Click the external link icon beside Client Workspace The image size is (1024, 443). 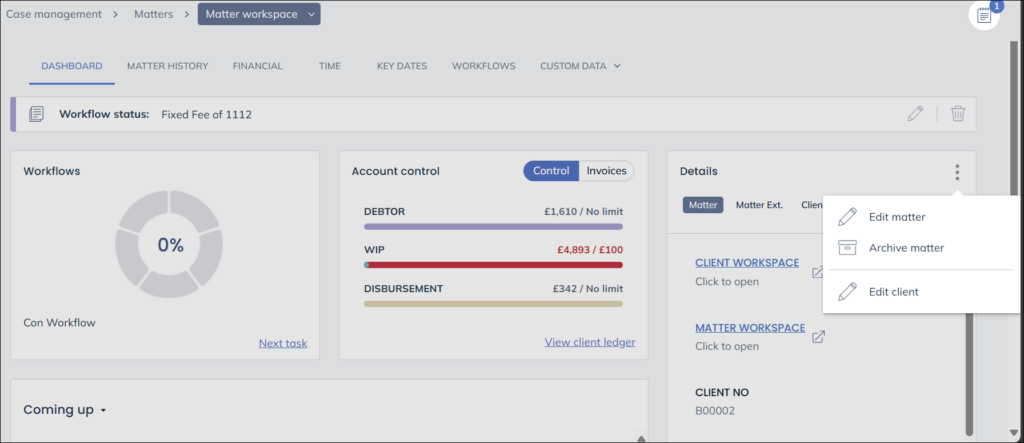tap(817, 272)
